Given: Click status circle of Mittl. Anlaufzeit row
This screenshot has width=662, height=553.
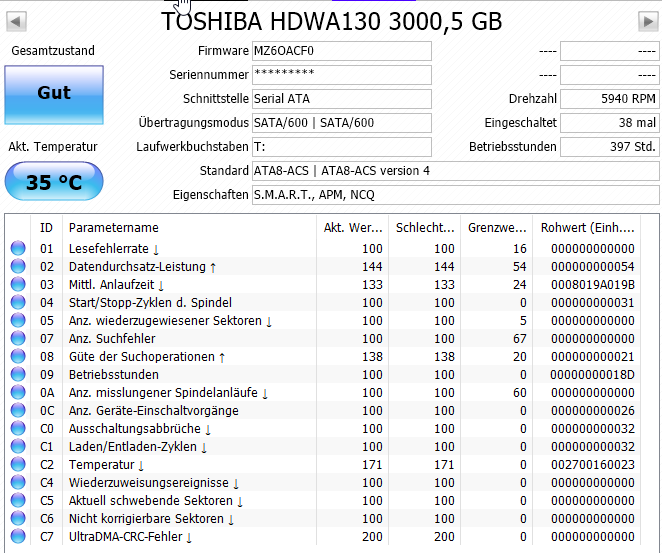Looking at the screenshot, I should (x=18, y=284).
